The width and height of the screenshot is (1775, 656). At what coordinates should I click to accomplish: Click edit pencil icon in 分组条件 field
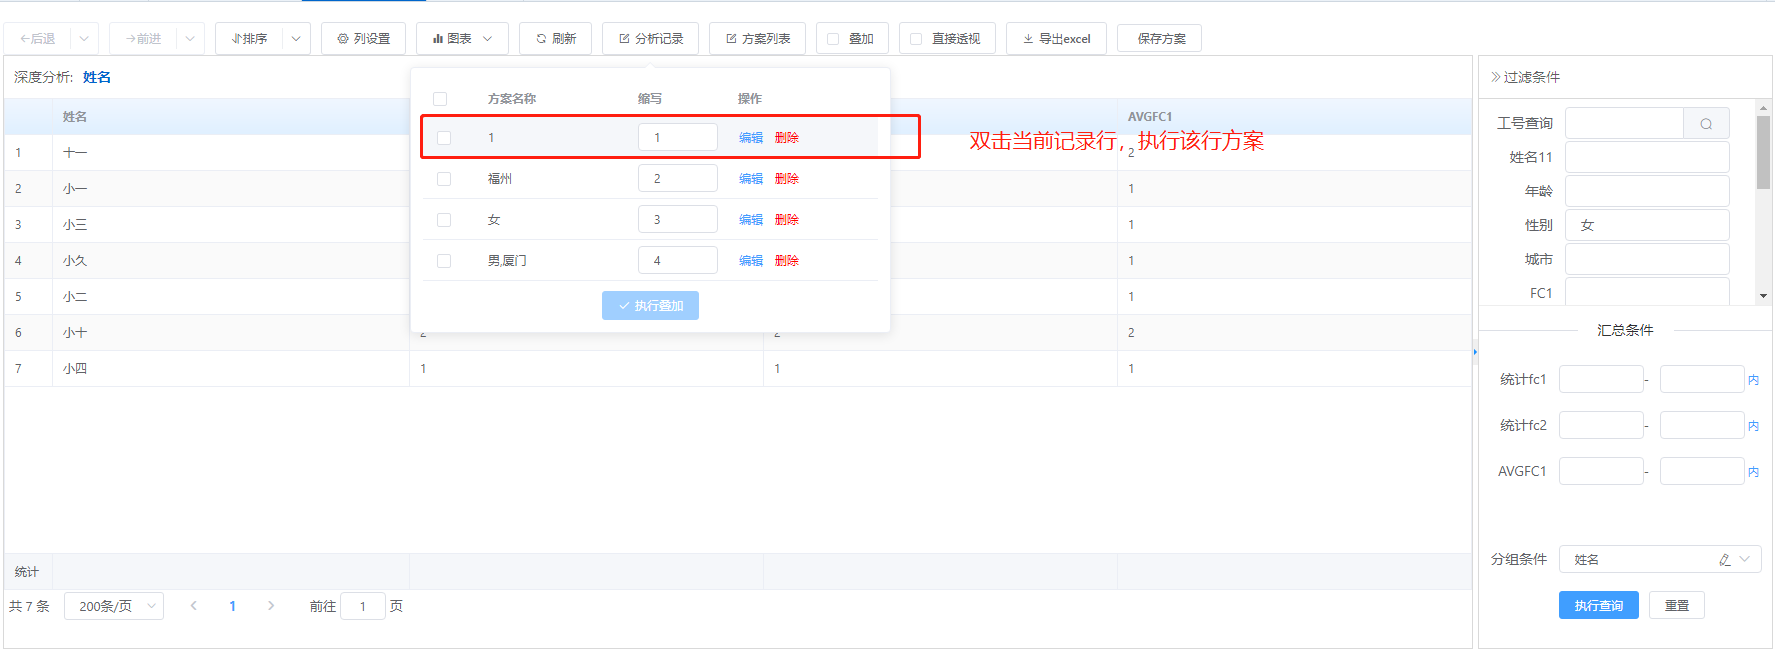pyautogui.click(x=1724, y=560)
